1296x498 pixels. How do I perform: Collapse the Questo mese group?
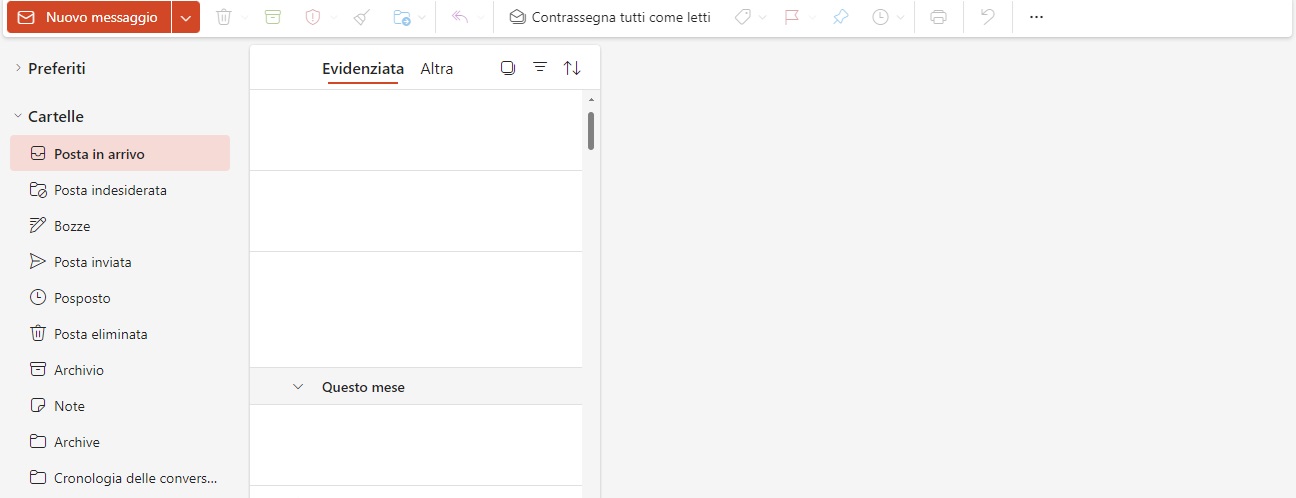[x=298, y=387]
